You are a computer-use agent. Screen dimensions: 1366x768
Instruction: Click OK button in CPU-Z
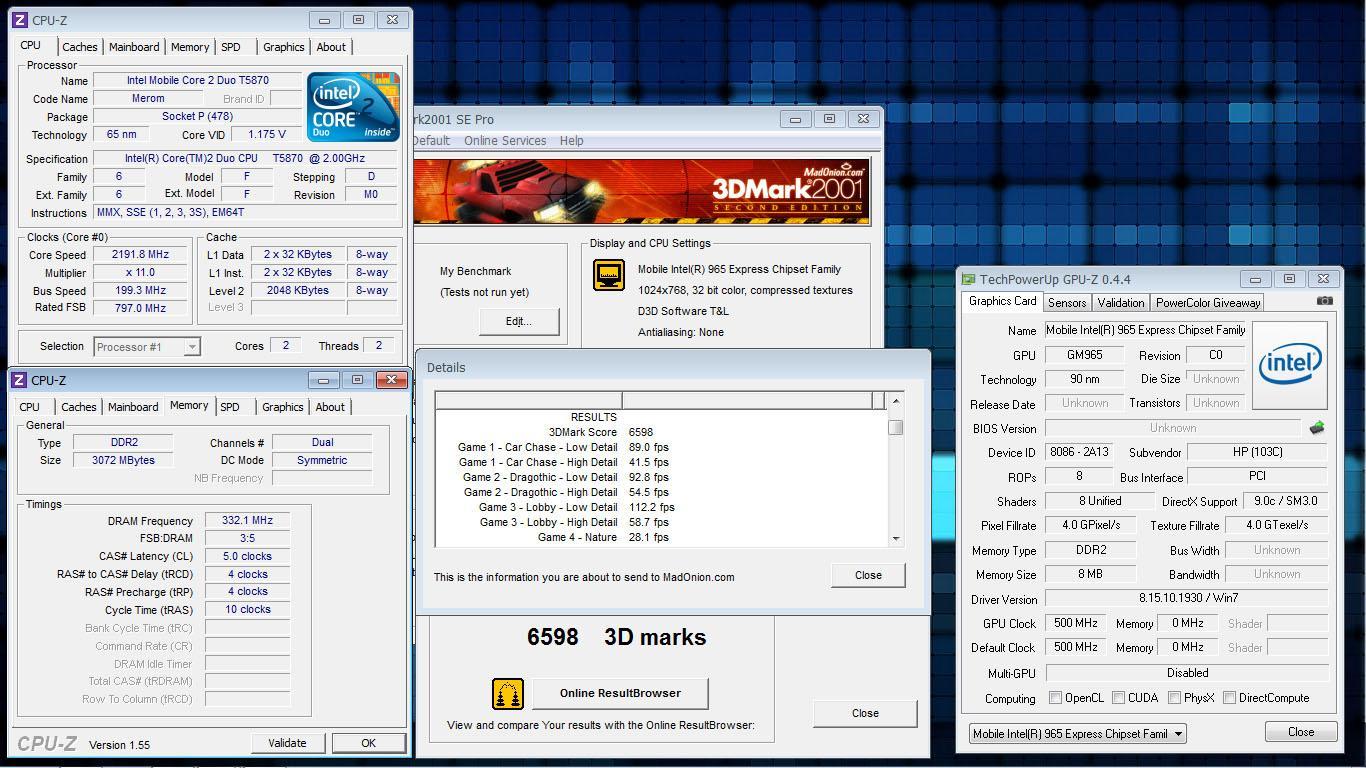368,743
